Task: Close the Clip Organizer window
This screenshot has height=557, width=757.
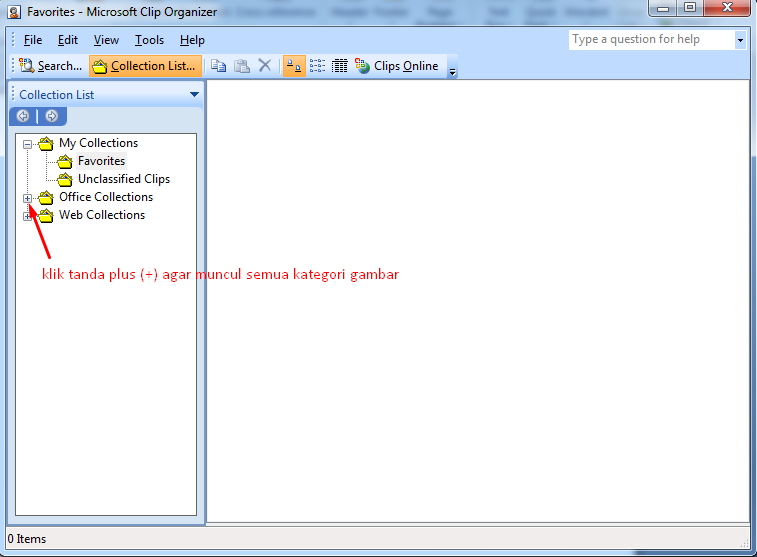Action: point(727,8)
